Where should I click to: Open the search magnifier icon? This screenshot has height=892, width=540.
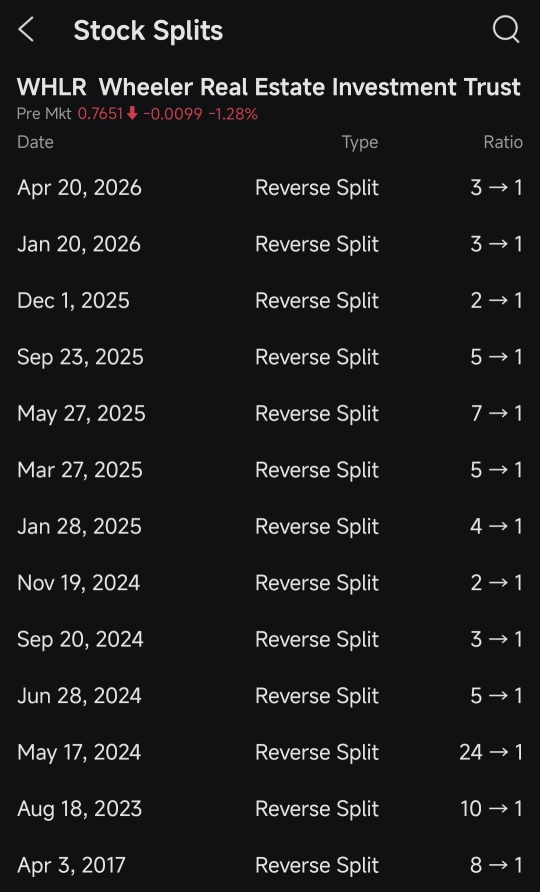point(506,29)
